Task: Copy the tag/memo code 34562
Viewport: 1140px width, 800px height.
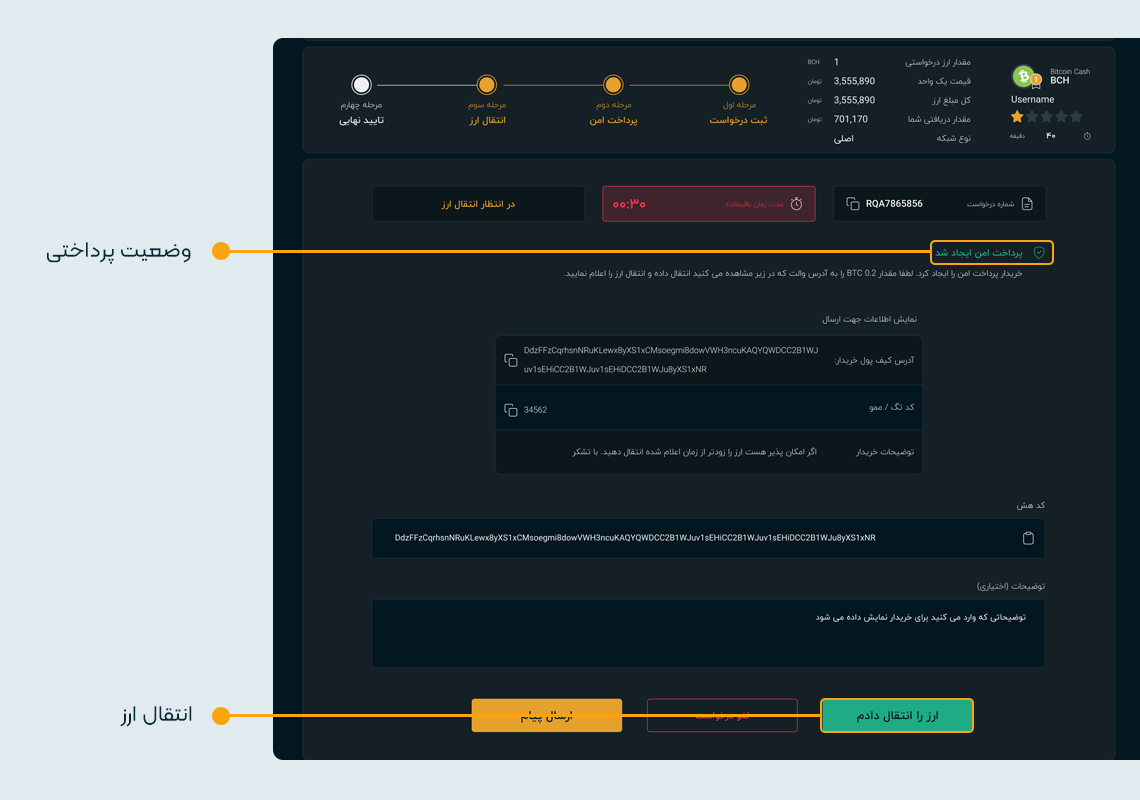Action: (511, 410)
